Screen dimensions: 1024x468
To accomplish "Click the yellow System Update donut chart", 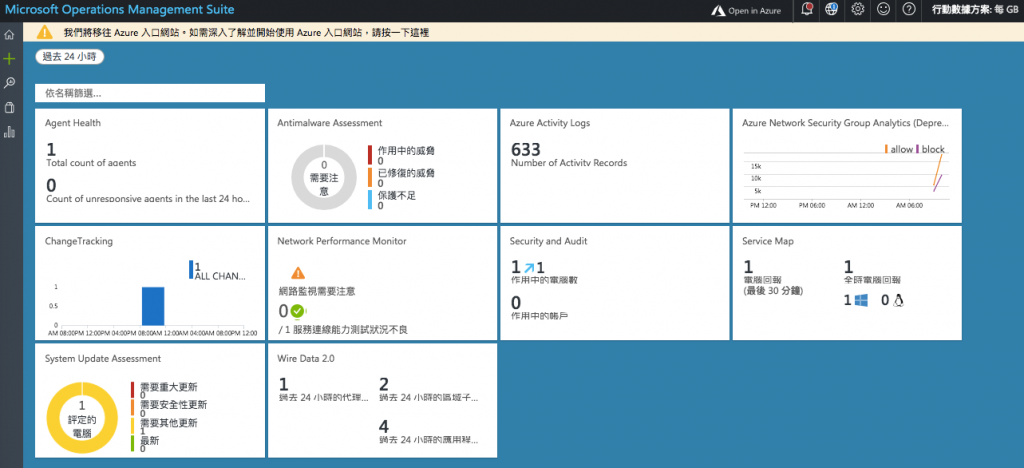I will click(82, 418).
